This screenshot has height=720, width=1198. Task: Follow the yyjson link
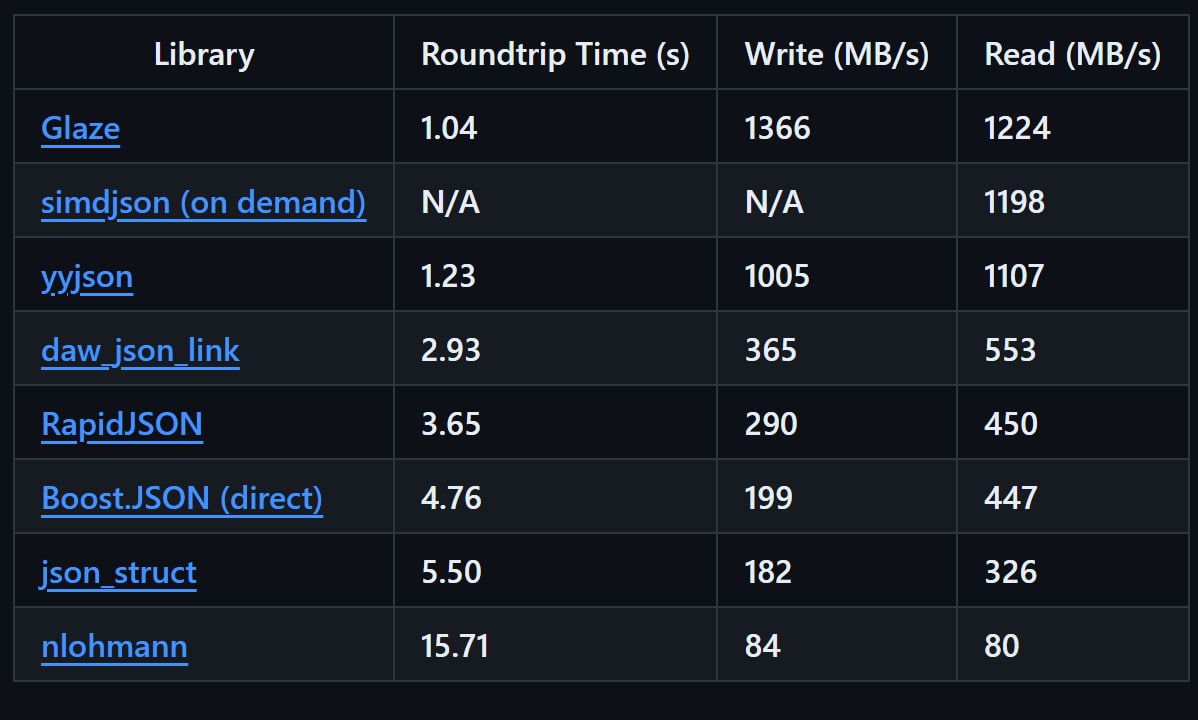point(87,276)
